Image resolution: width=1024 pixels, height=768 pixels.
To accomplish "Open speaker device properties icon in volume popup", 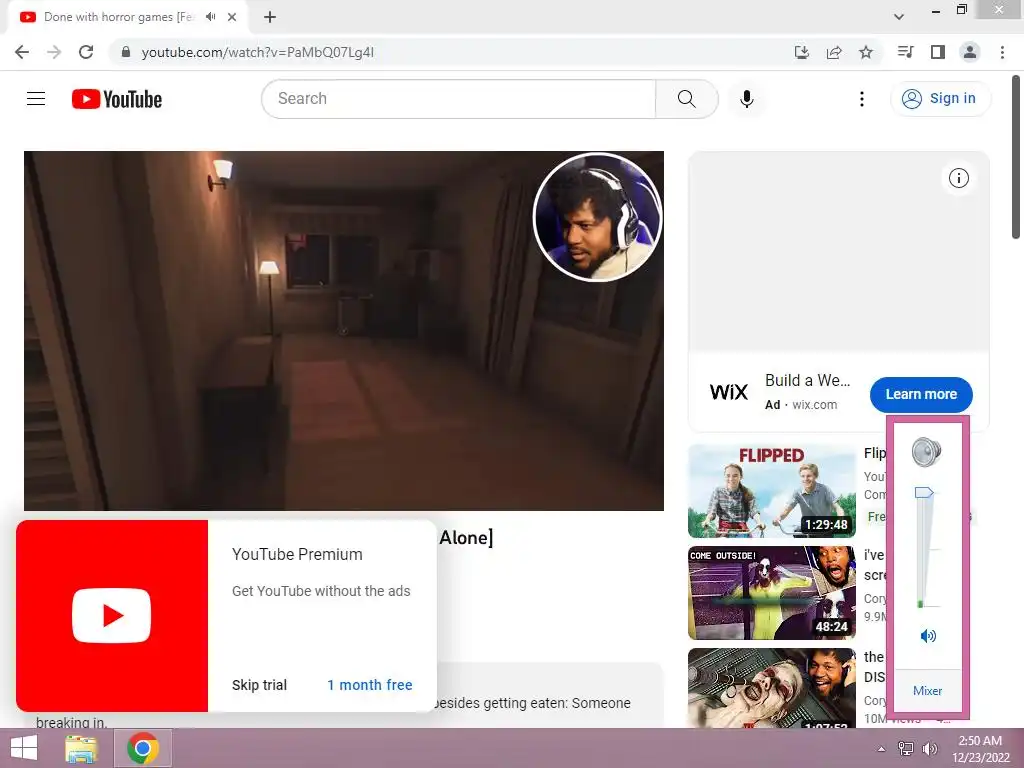I will (x=926, y=452).
